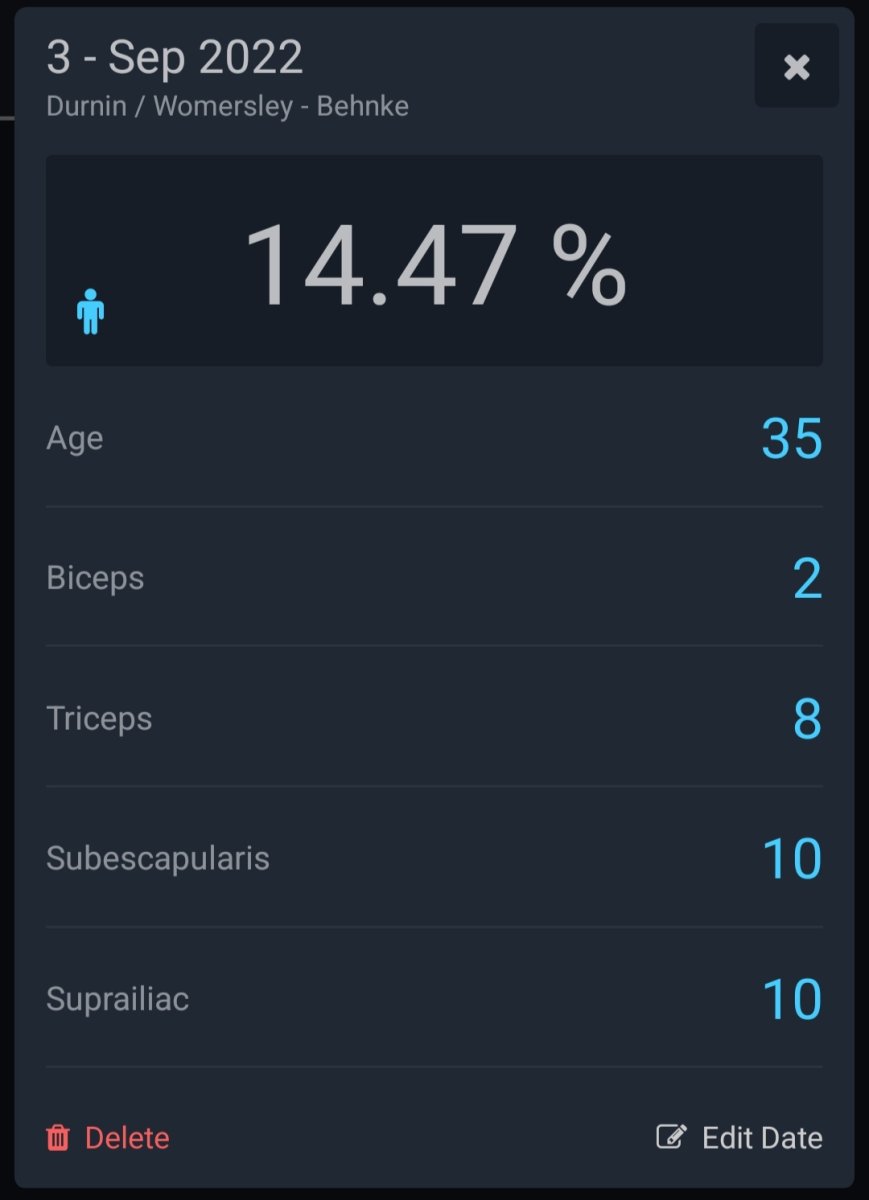Select the Subescapularis value 10
This screenshot has width=869, height=1200.
[791, 859]
